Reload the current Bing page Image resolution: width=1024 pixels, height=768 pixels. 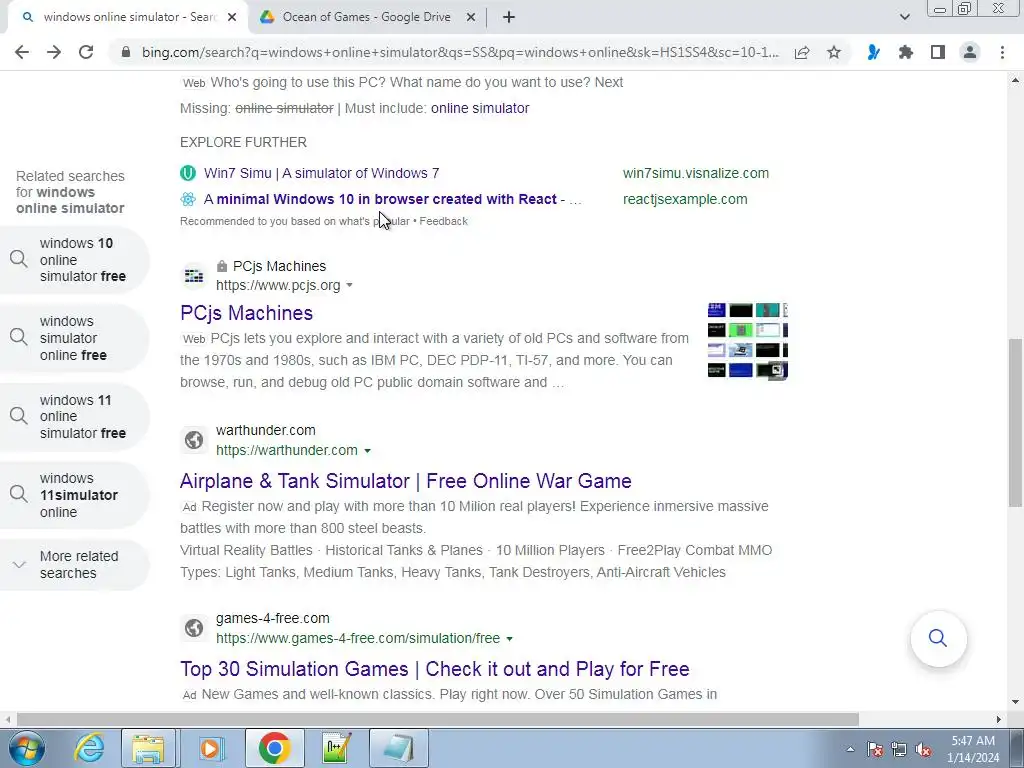(x=86, y=52)
